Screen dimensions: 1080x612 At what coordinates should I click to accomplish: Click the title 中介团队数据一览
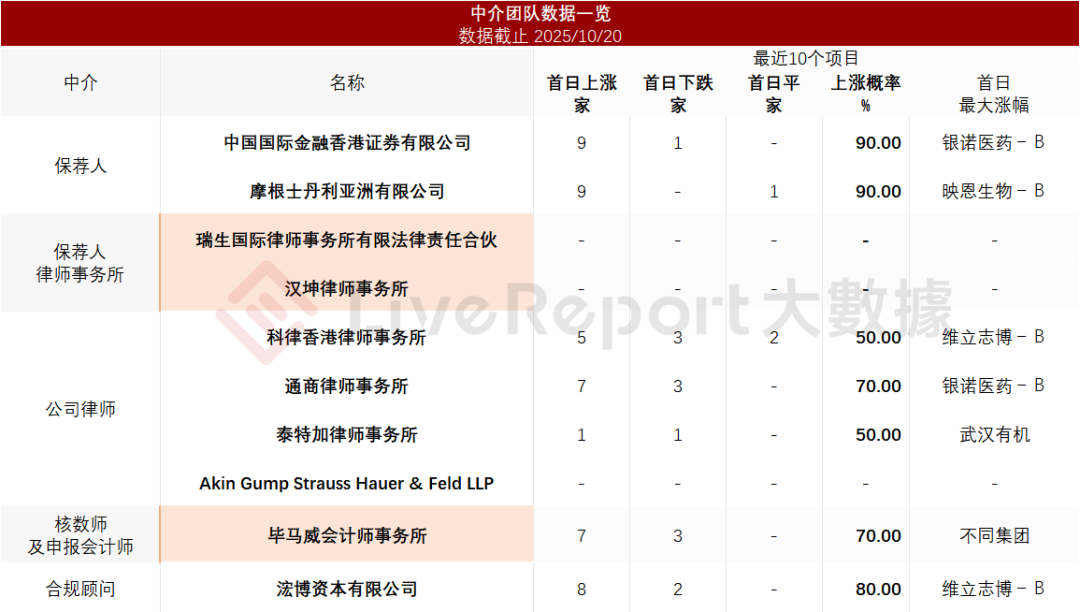(540, 13)
